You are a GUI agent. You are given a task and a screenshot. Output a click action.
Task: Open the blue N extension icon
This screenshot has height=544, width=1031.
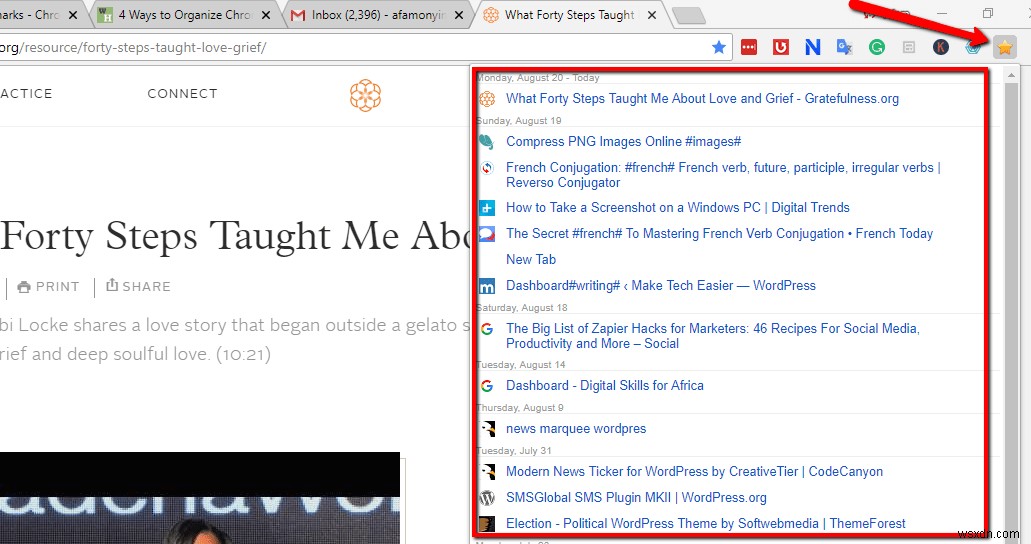click(813, 47)
